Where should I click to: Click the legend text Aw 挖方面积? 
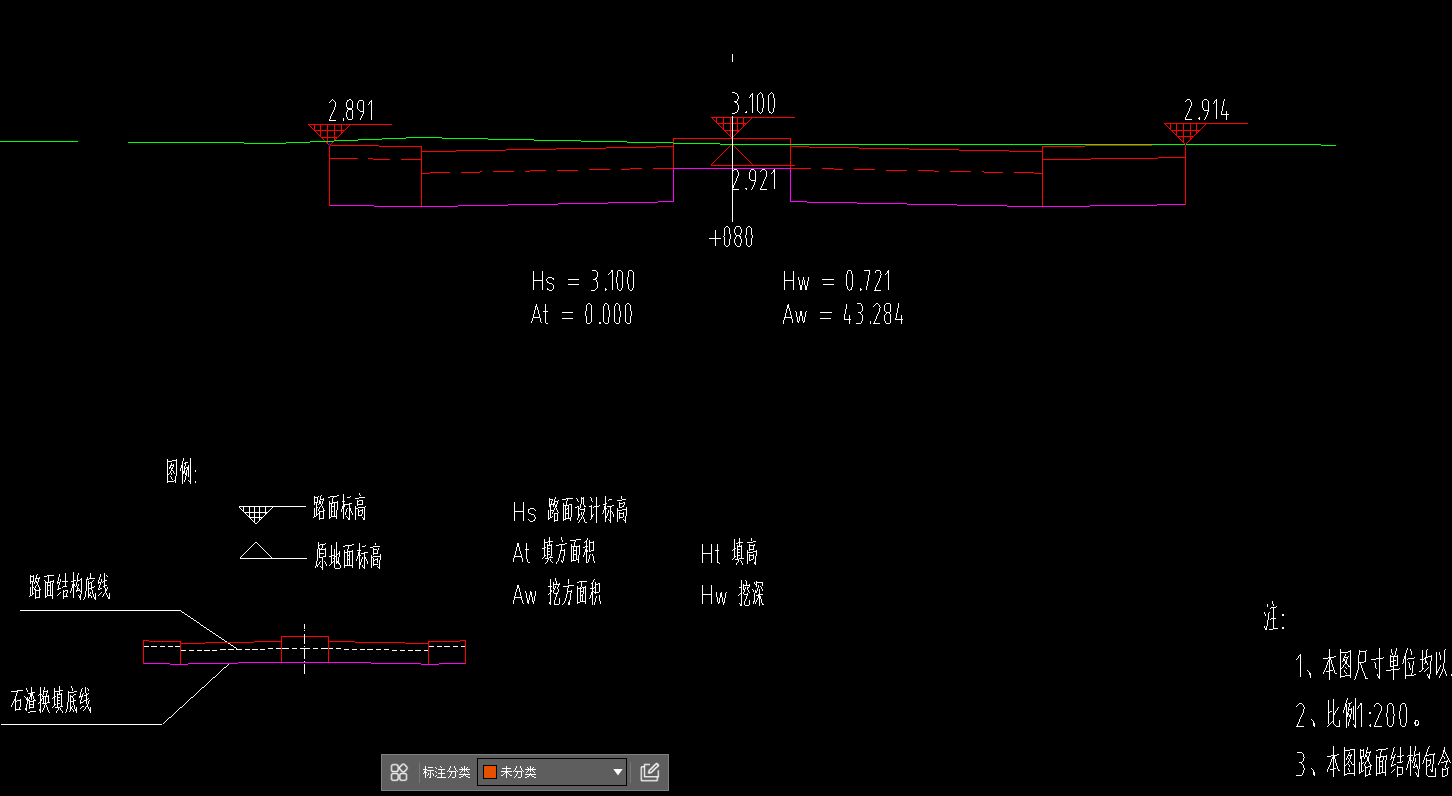click(557, 595)
